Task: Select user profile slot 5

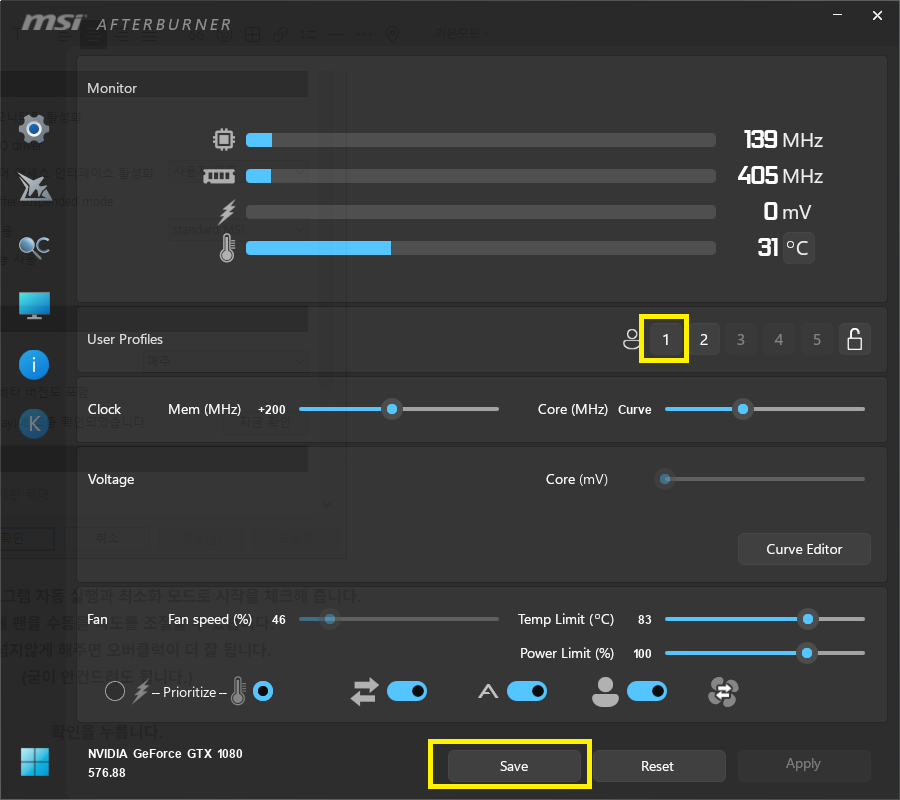Action: 817,339
